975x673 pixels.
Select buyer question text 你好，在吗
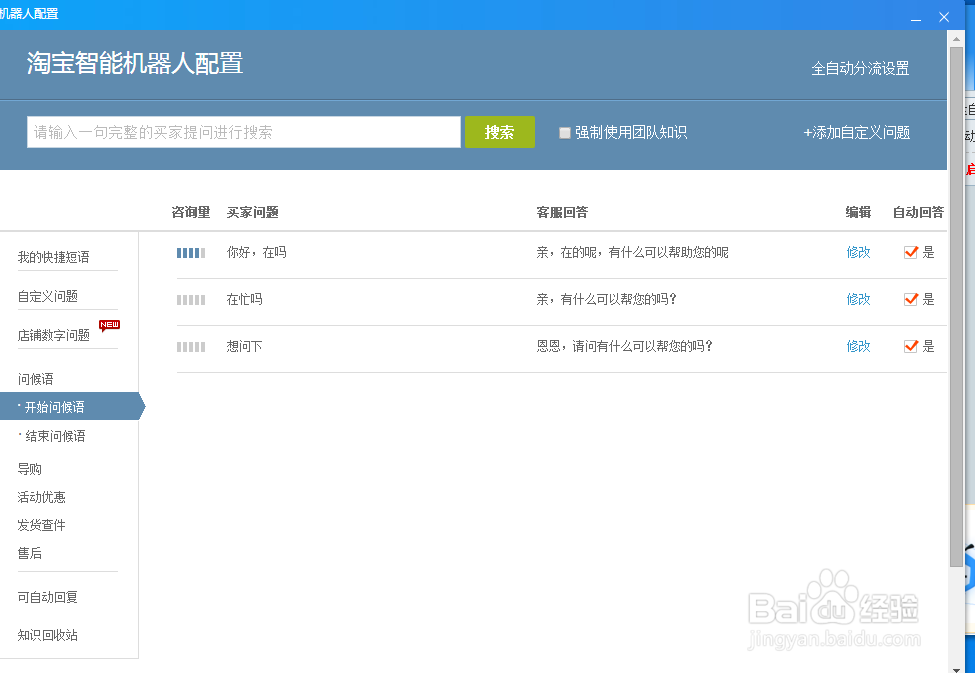256,252
